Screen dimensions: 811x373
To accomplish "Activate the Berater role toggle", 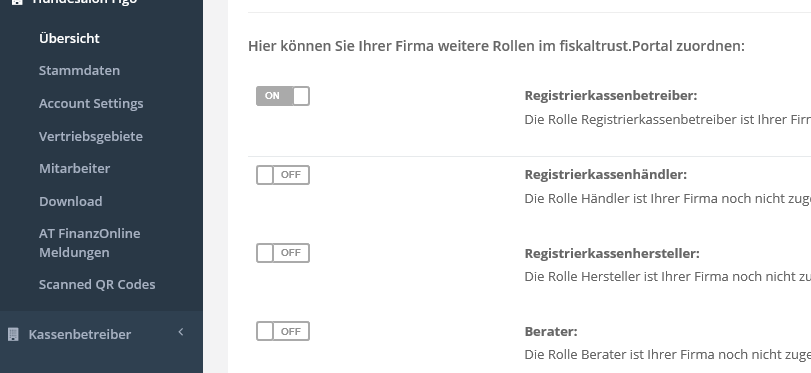I will coord(283,331).
